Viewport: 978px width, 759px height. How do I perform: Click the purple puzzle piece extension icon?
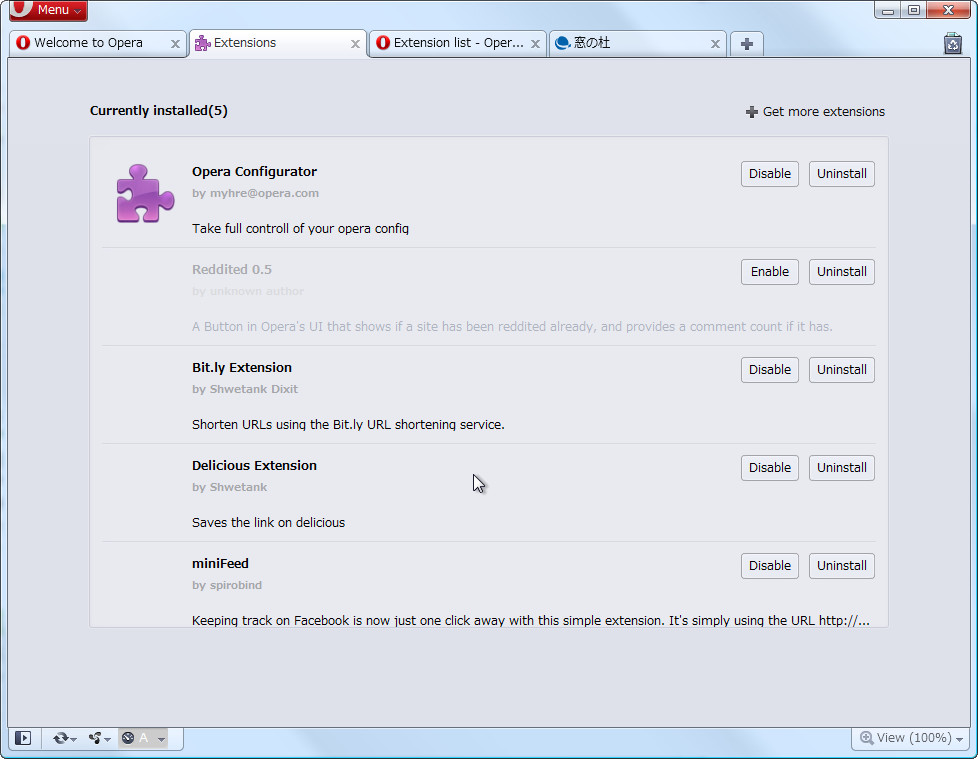tap(145, 193)
